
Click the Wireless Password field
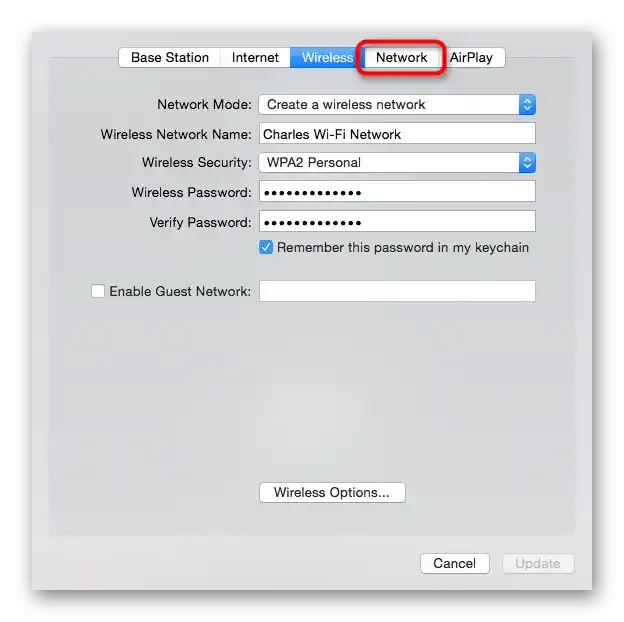[397, 191]
